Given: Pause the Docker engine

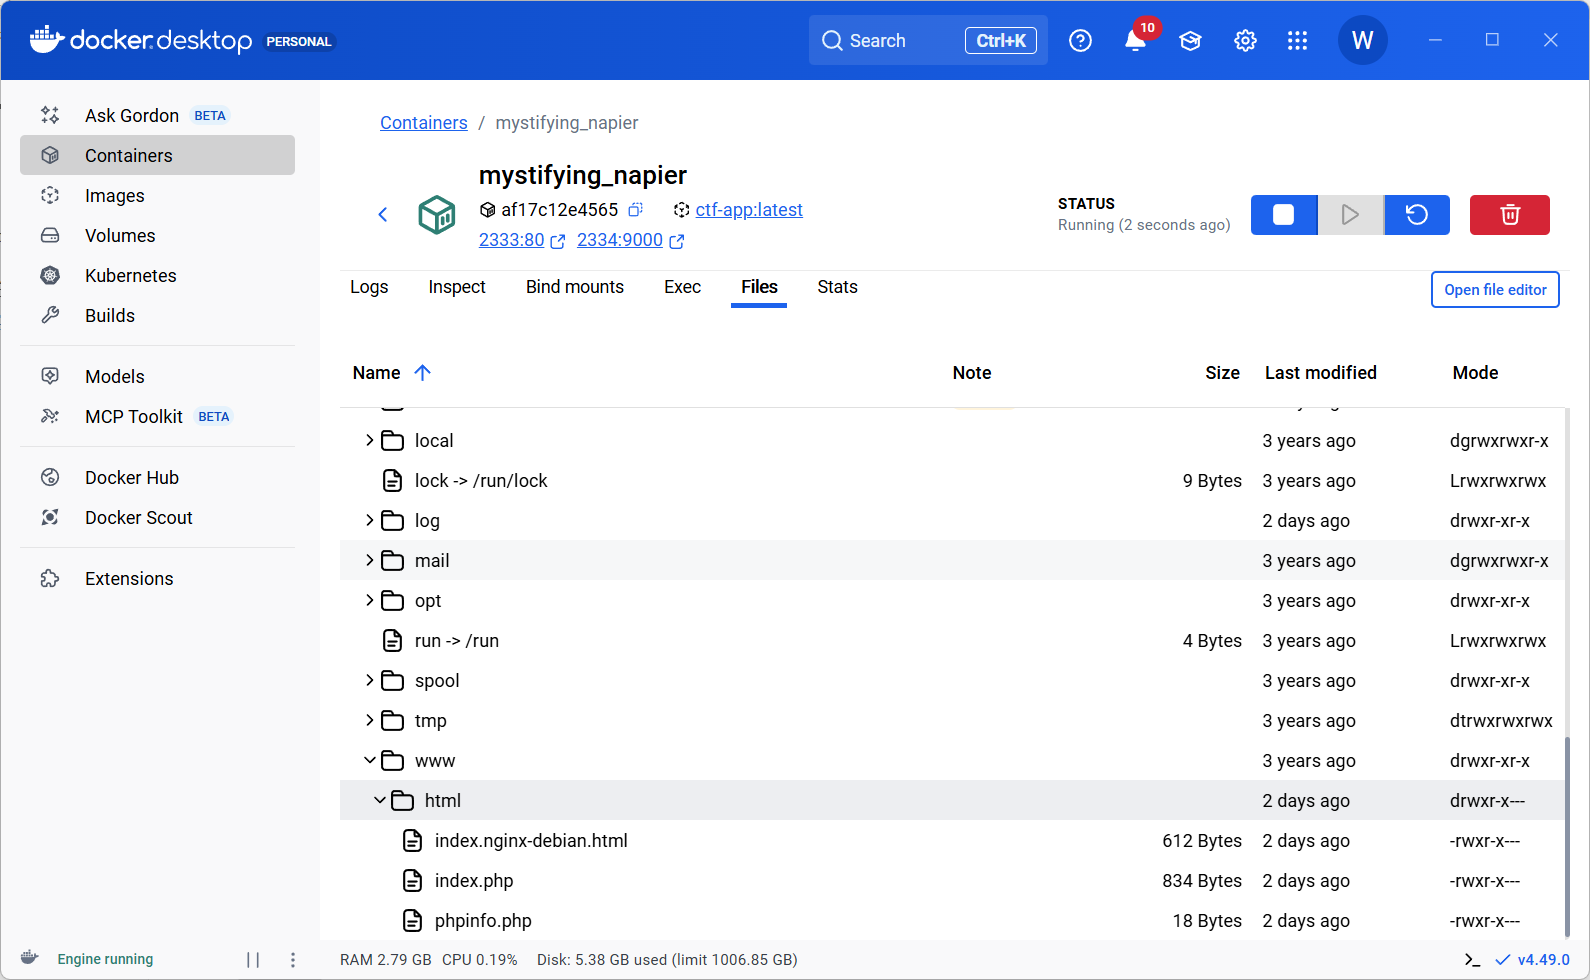Looking at the screenshot, I should pos(253,960).
